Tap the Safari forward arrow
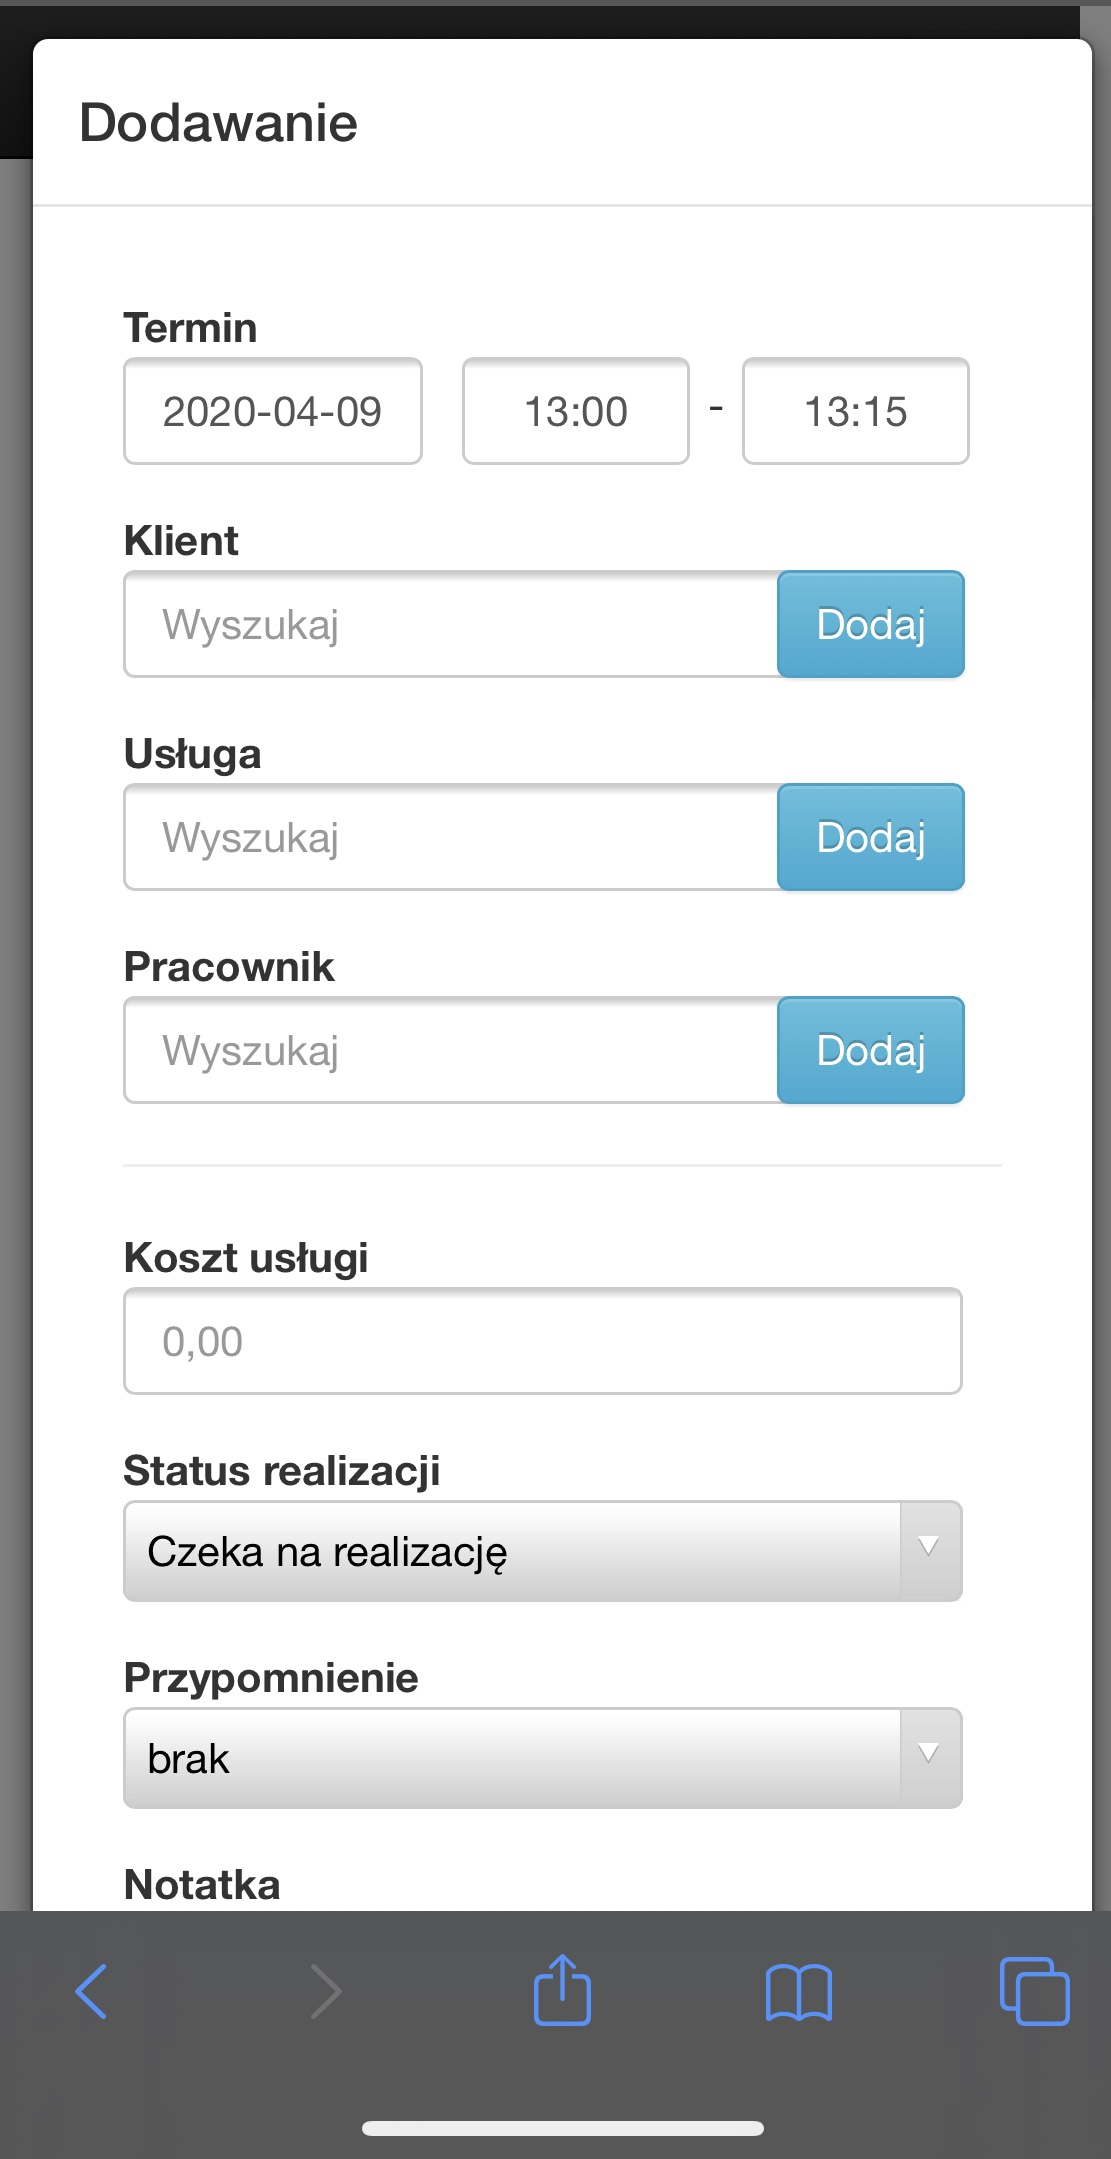The height and width of the screenshot is (2159, 1111). pos(326,1991)
